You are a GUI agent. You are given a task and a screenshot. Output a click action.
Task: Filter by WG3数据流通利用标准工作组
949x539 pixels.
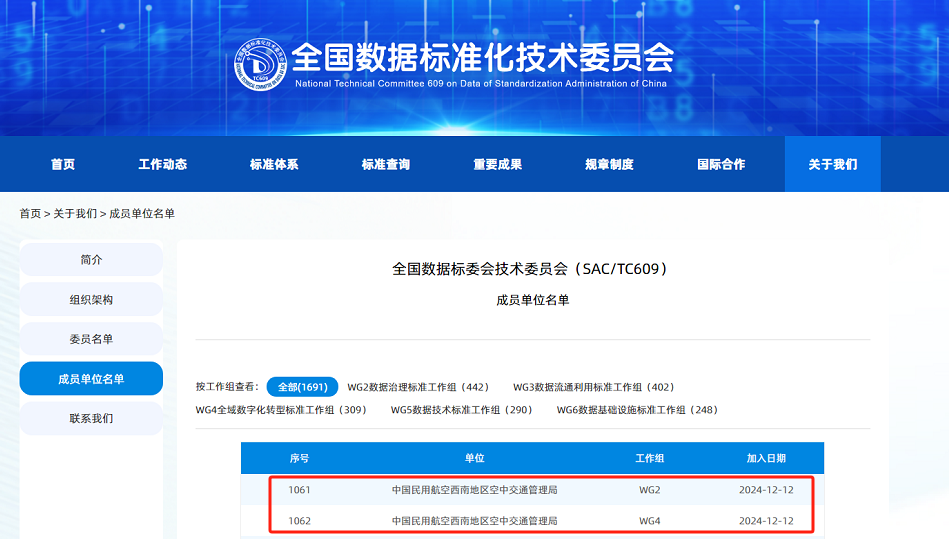[x=594, y=387]
